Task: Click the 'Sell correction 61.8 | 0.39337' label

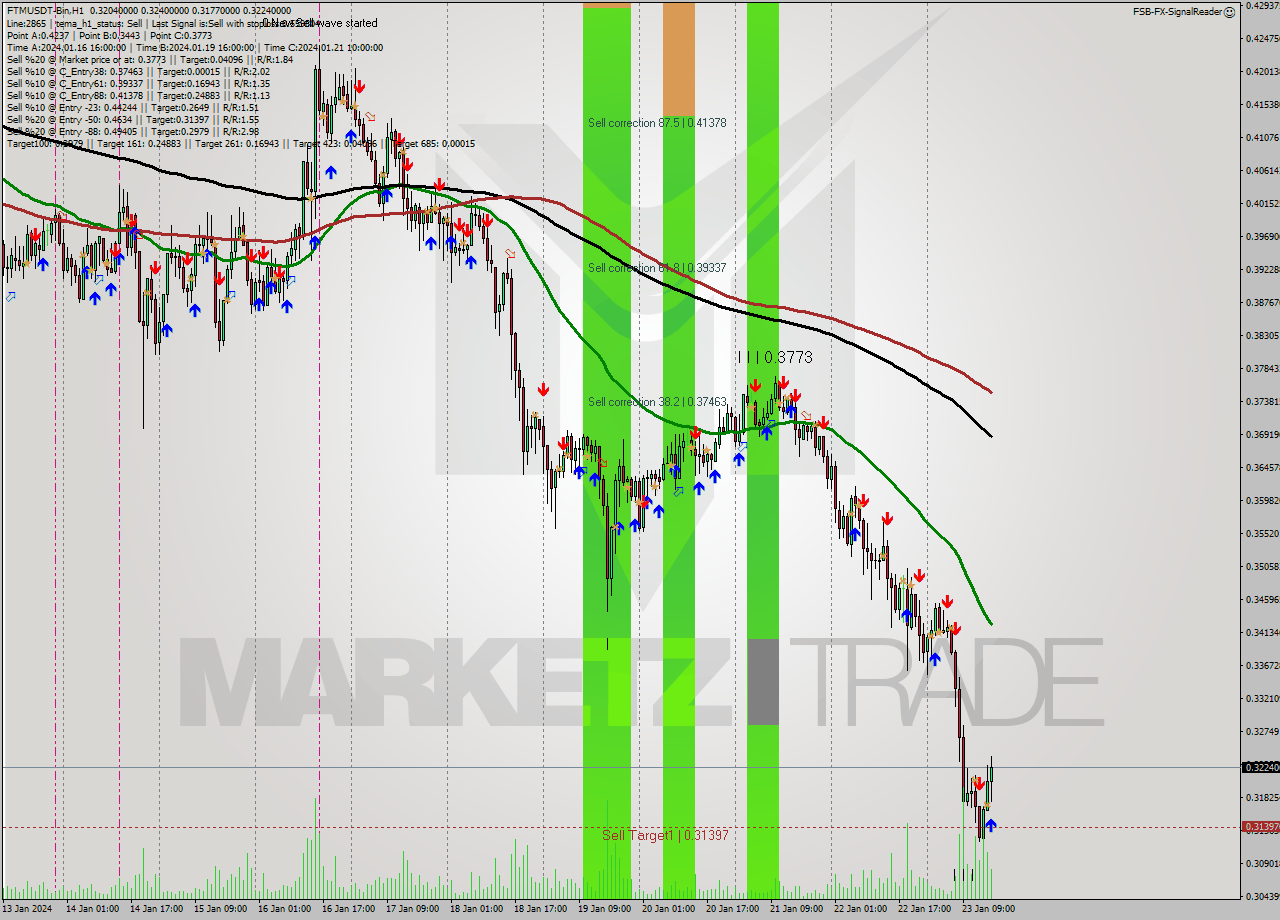Action: click(657, 268)
